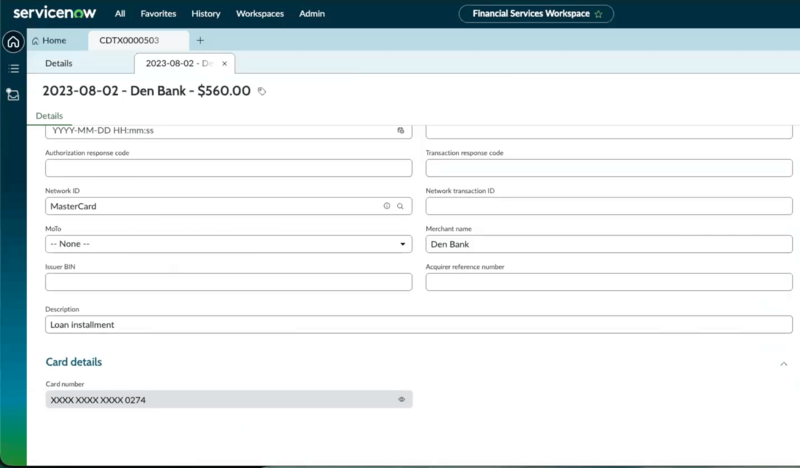Screen dimensions: 800x468
Task: Open the Workspaces menu
Action: coord(260,14)
